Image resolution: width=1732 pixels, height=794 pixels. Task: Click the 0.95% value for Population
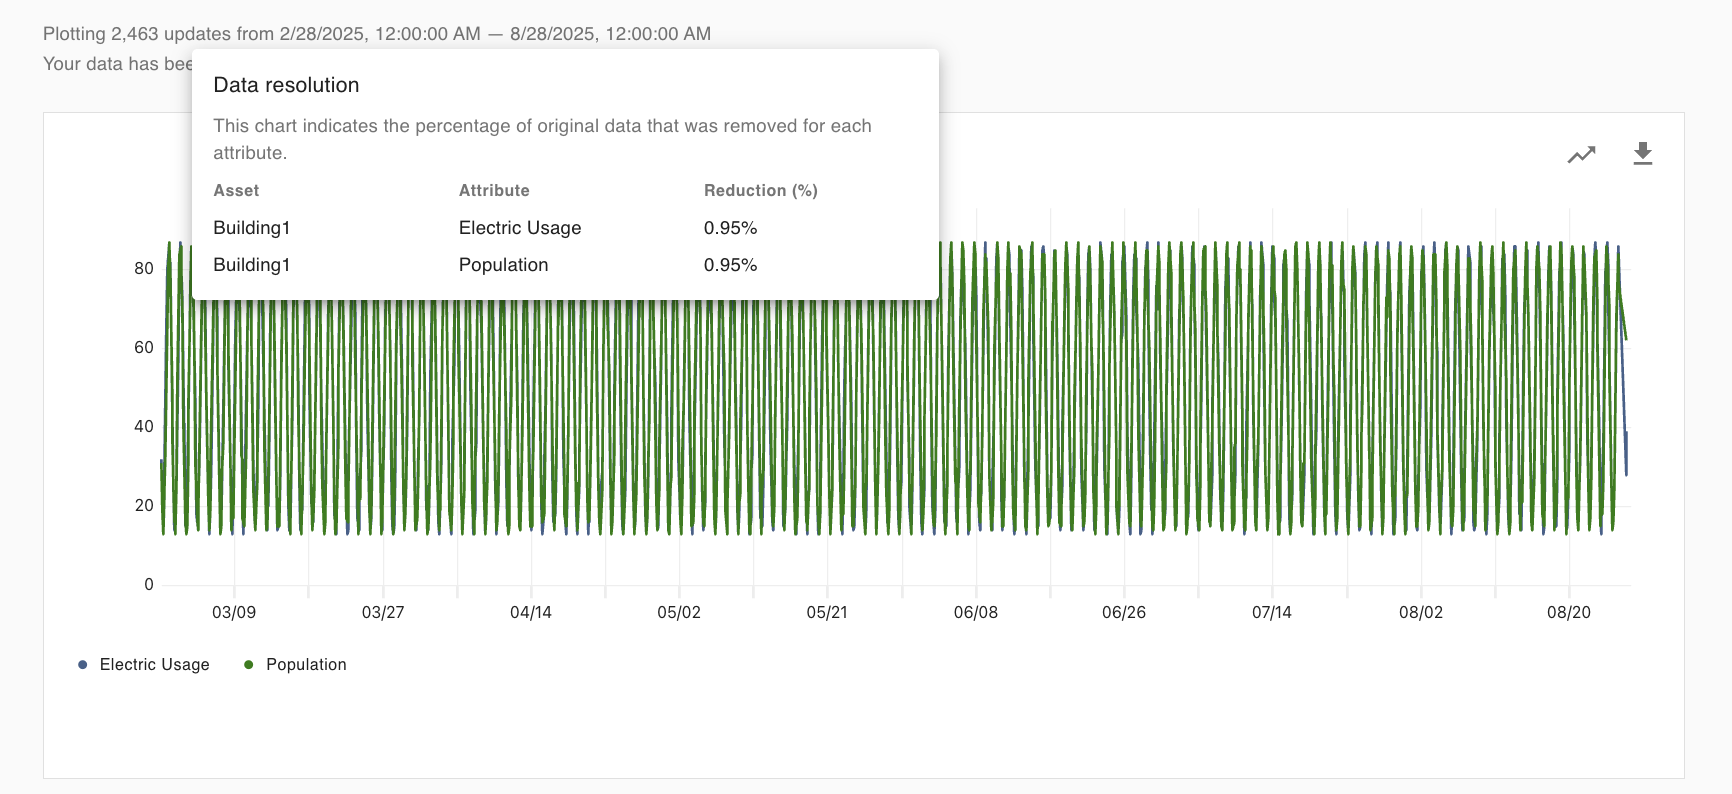click(x=730, y=265)
